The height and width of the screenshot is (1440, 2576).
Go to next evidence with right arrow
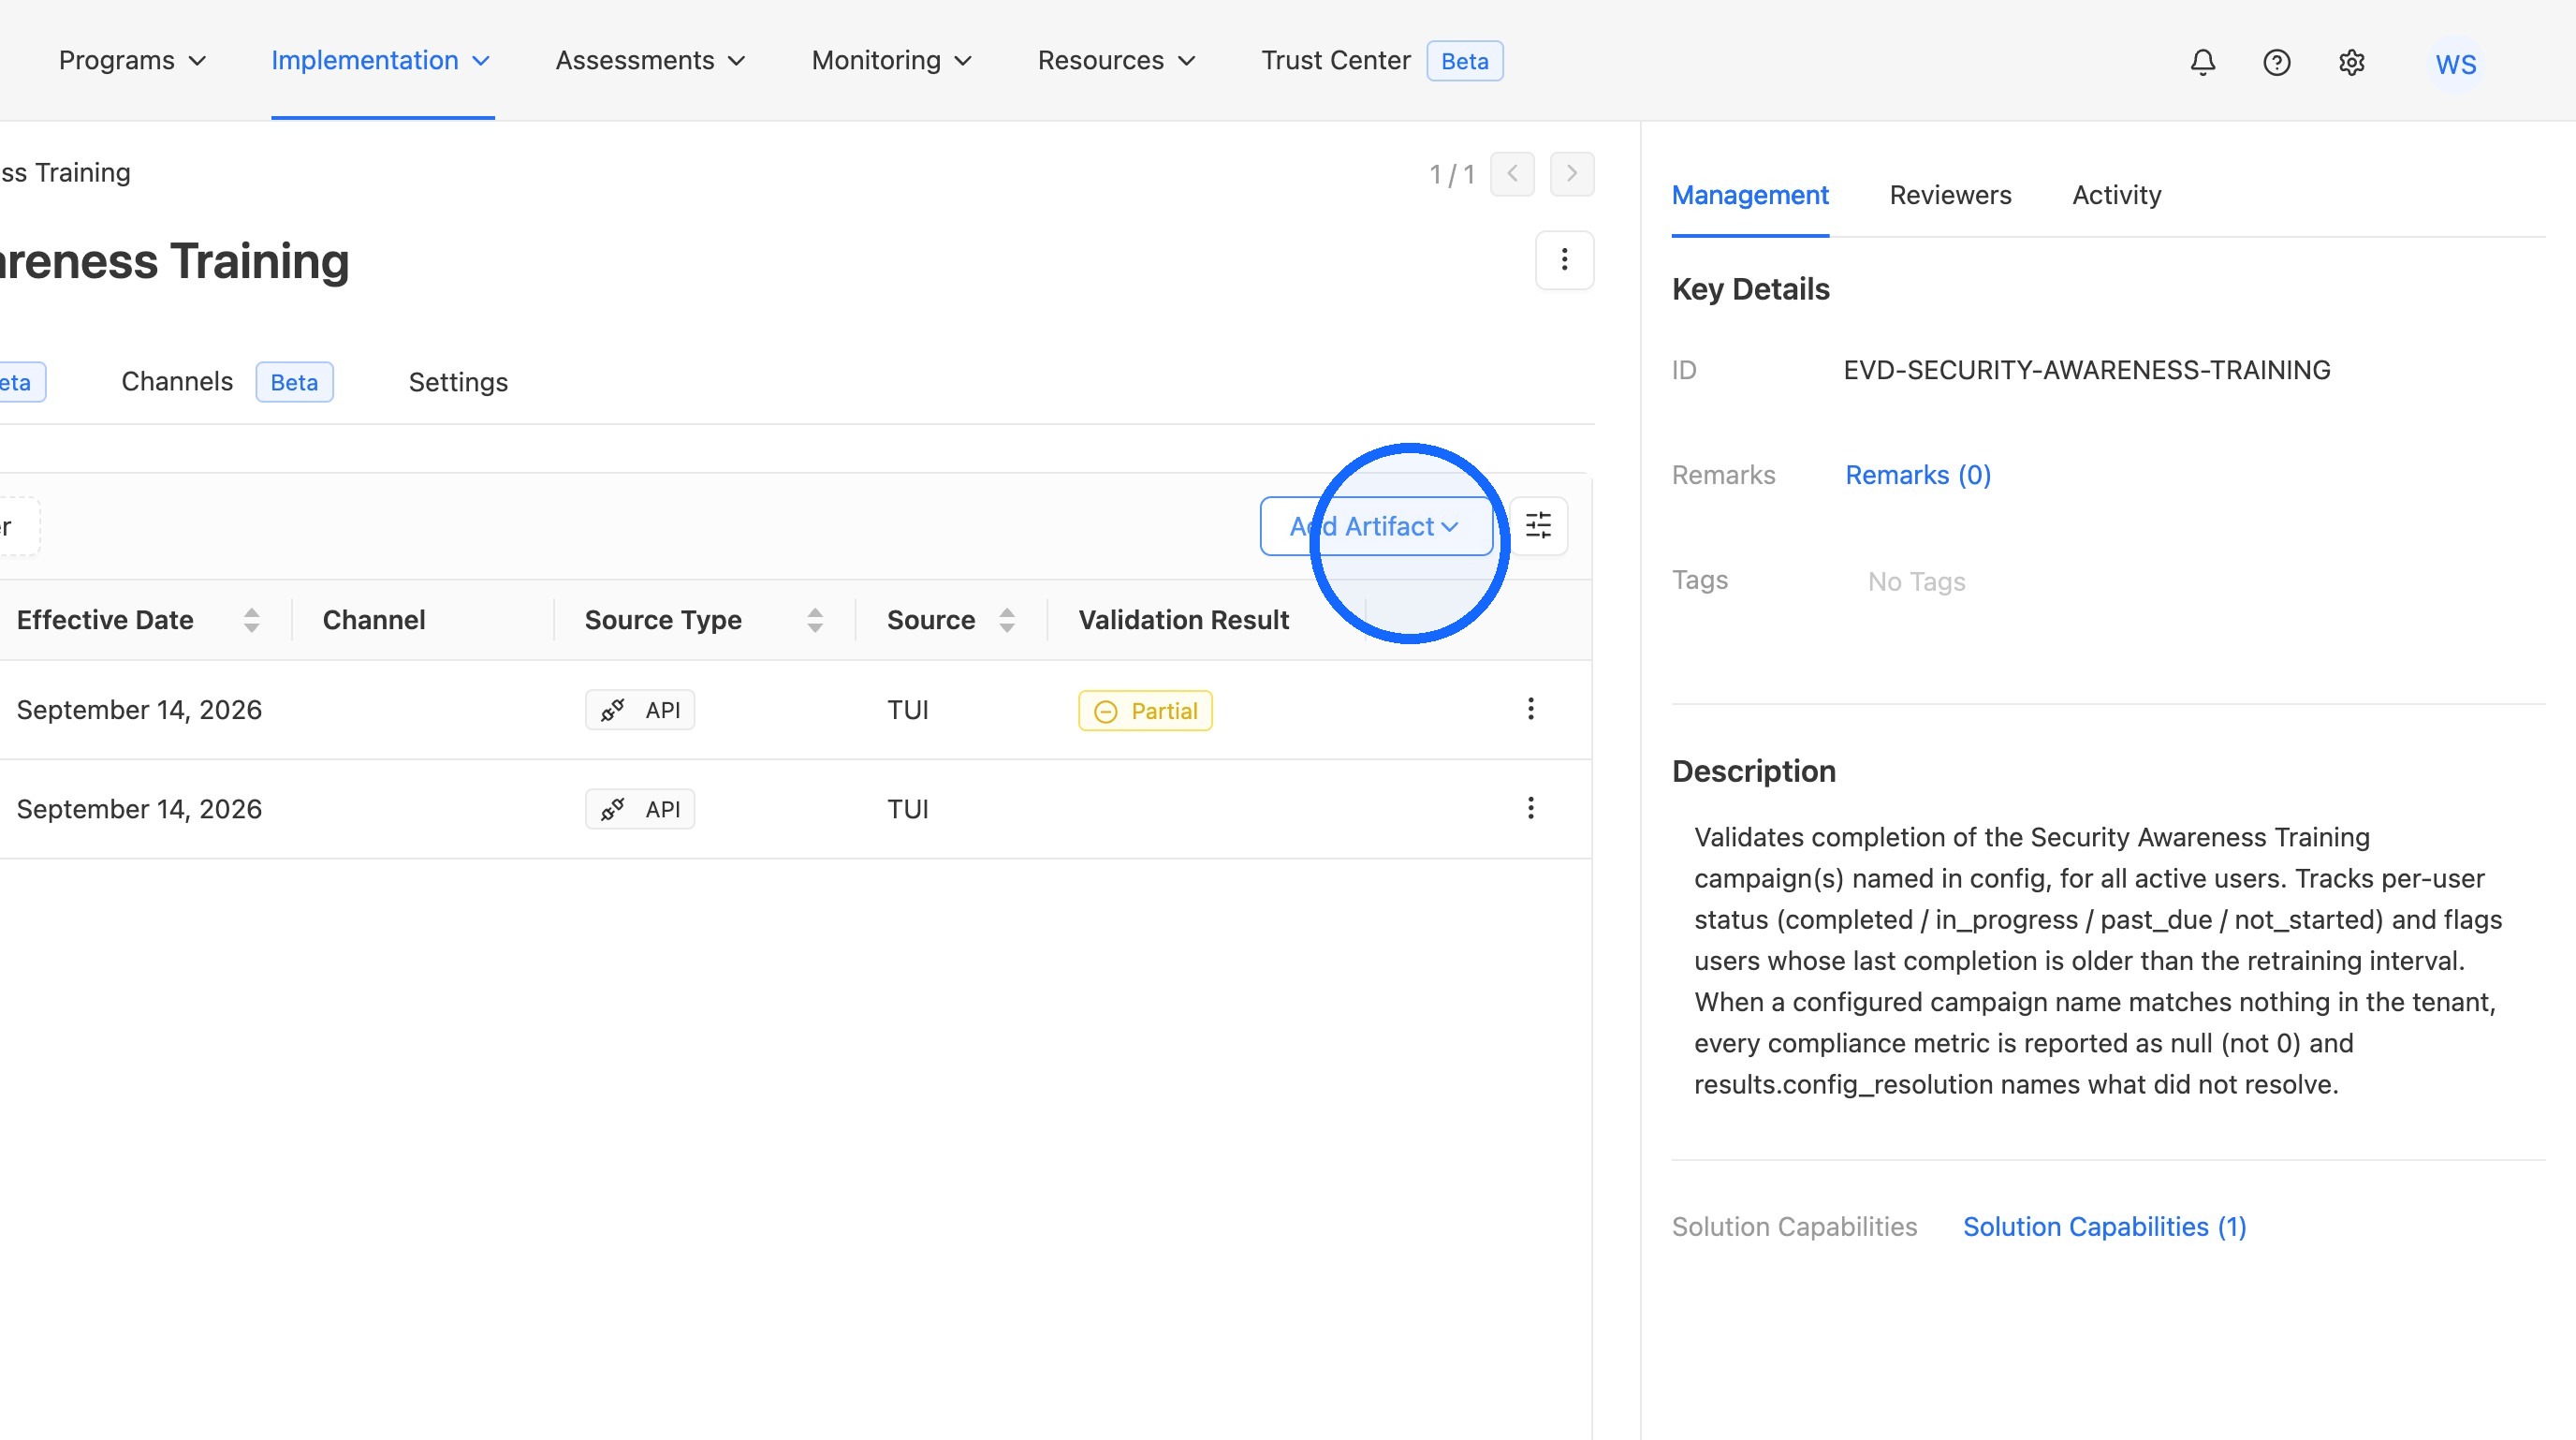point(1572,174)
